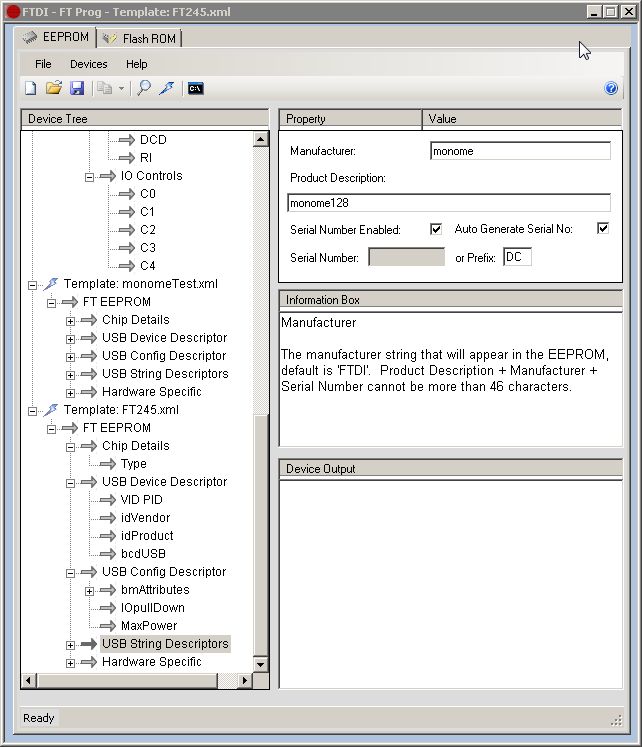Switch to the Flash ROM tab

tap(140, 39)
